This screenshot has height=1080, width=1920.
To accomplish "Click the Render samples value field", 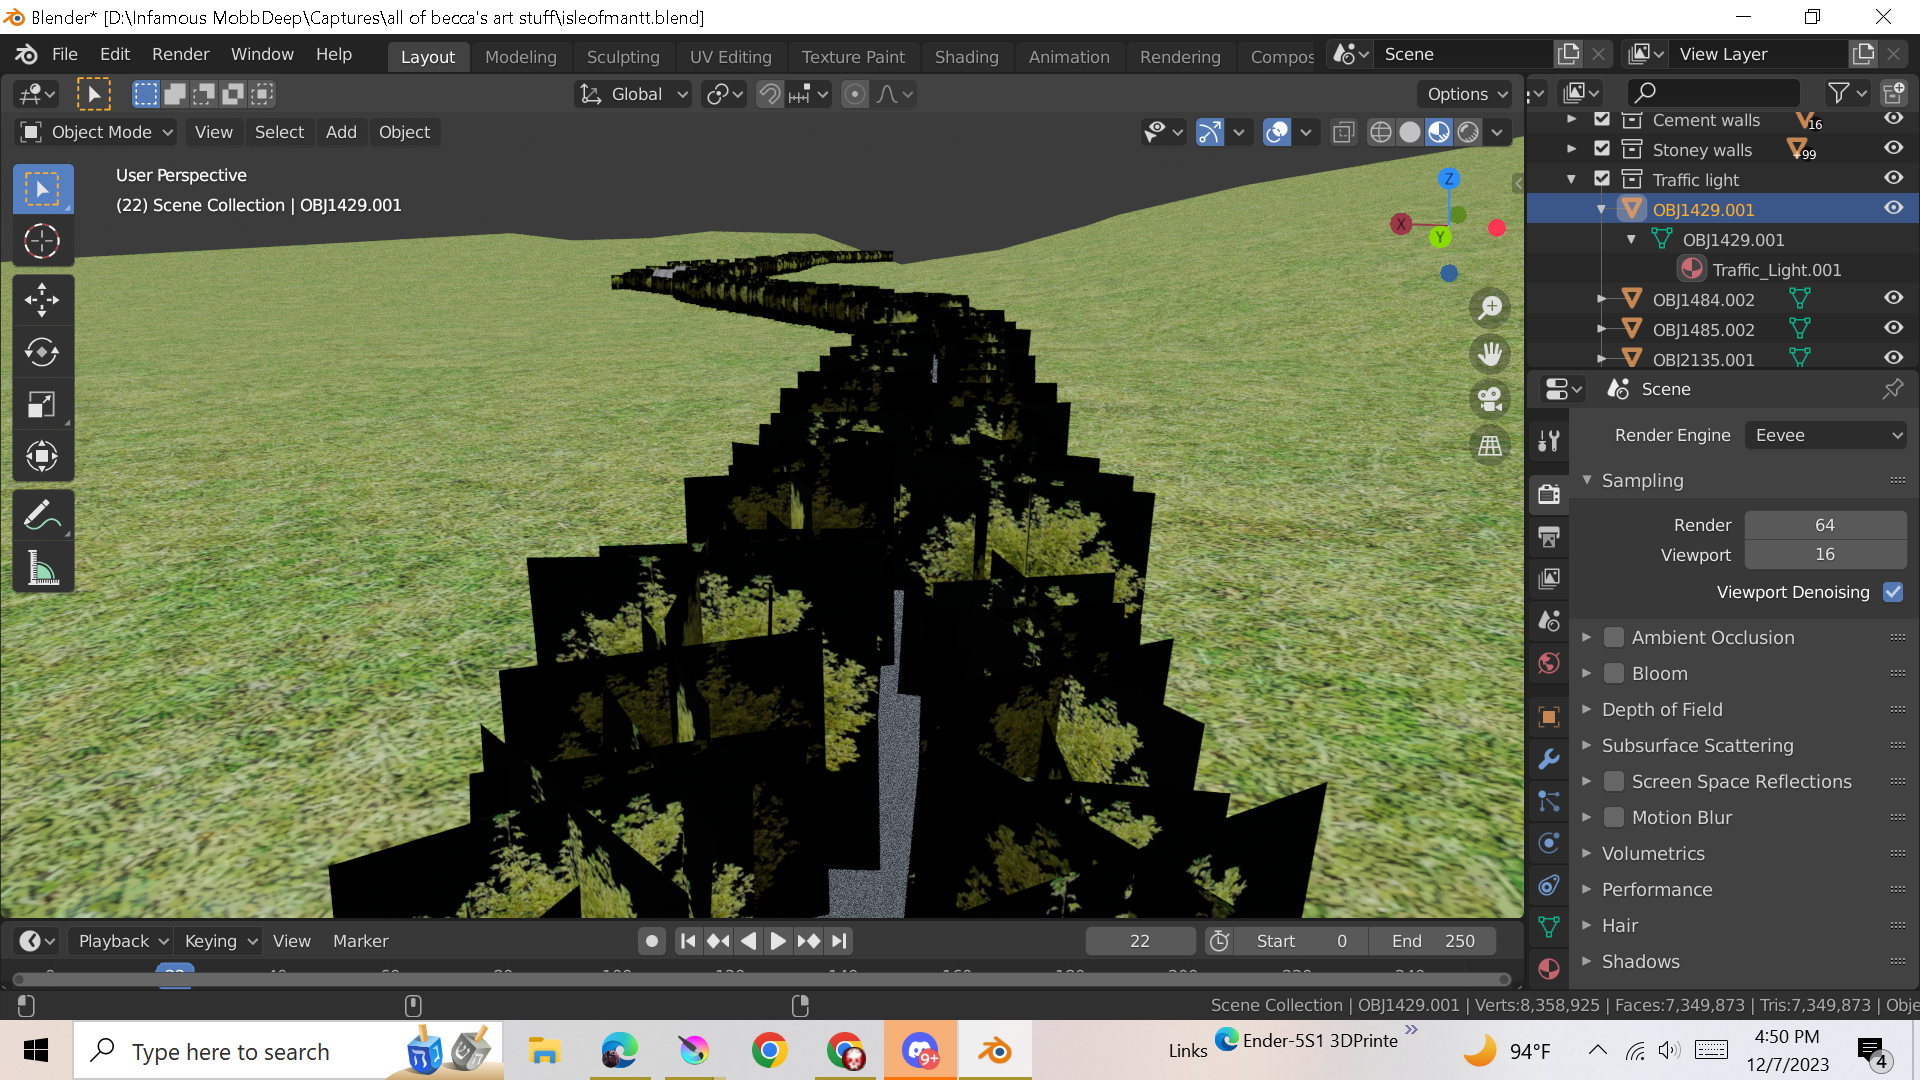I will (1824, 525).
